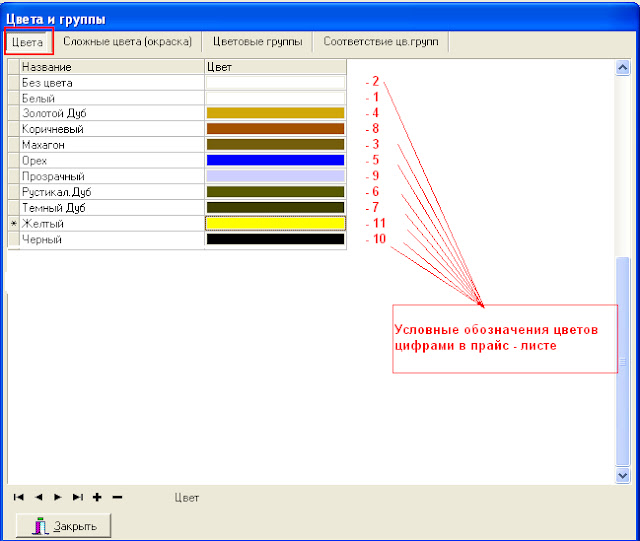Go to next record arrow
Screen dimensions: 640x541
point(58,497)
